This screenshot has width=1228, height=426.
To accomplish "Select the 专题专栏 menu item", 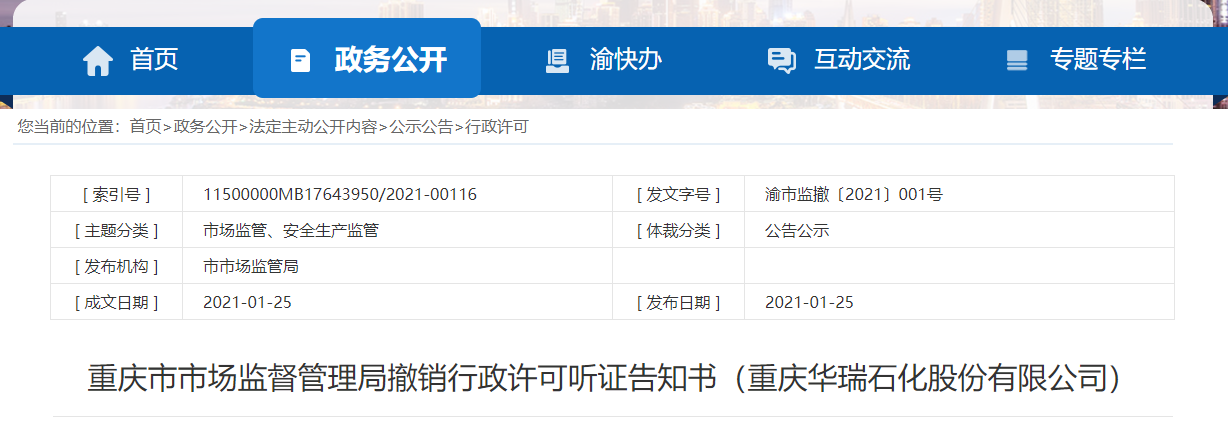I will click(x=1098, y=60).
